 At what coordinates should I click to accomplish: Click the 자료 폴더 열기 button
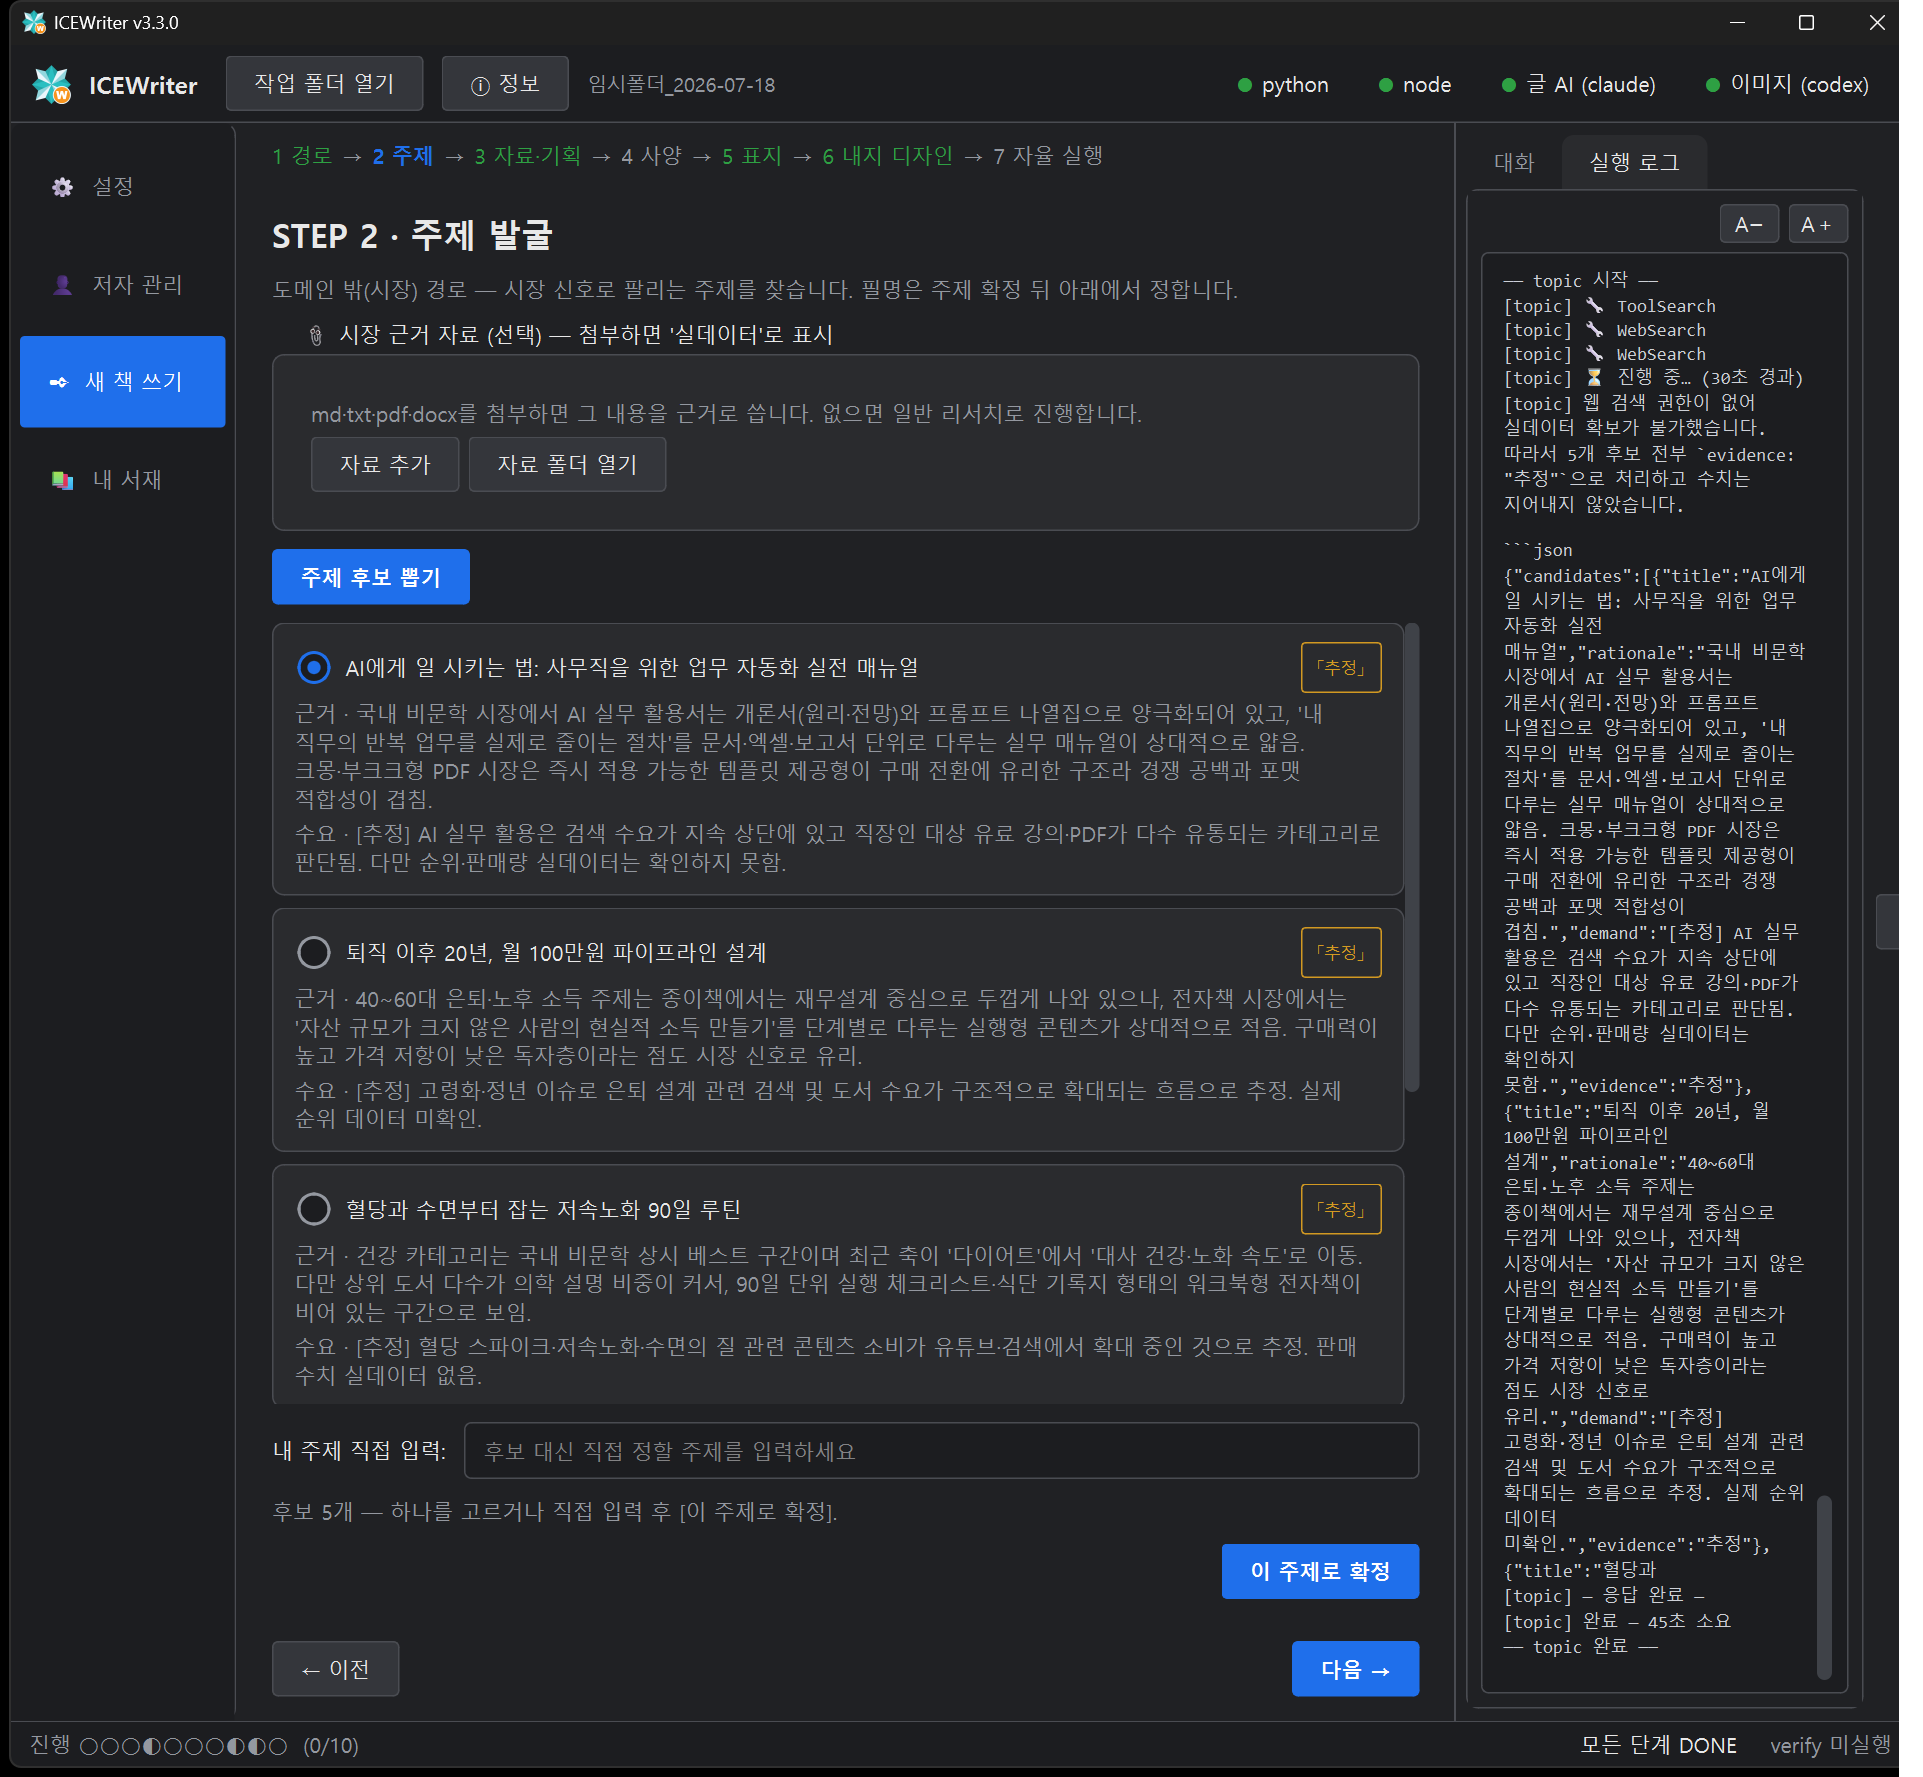point(567,464)
